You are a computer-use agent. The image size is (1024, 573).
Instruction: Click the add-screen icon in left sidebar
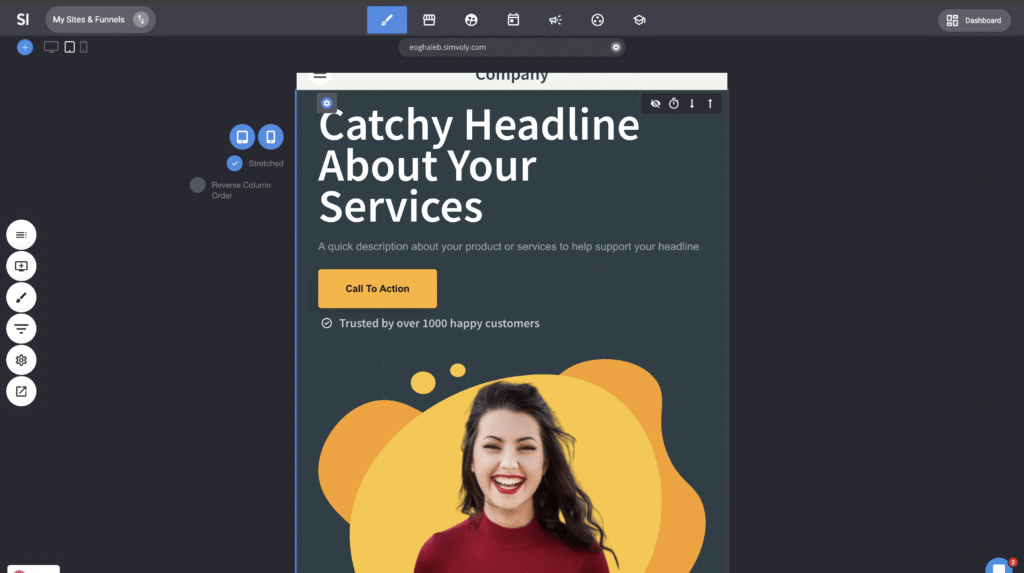21,266
